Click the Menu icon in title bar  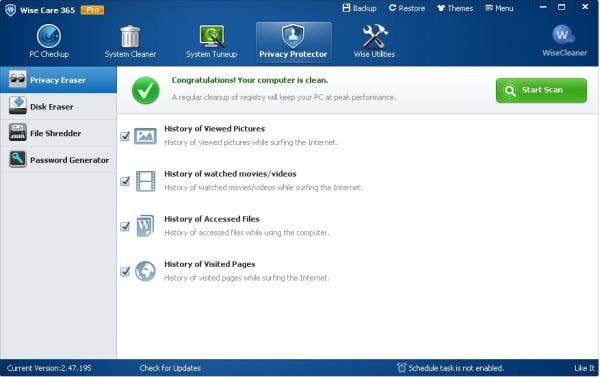tap(489, 8)
